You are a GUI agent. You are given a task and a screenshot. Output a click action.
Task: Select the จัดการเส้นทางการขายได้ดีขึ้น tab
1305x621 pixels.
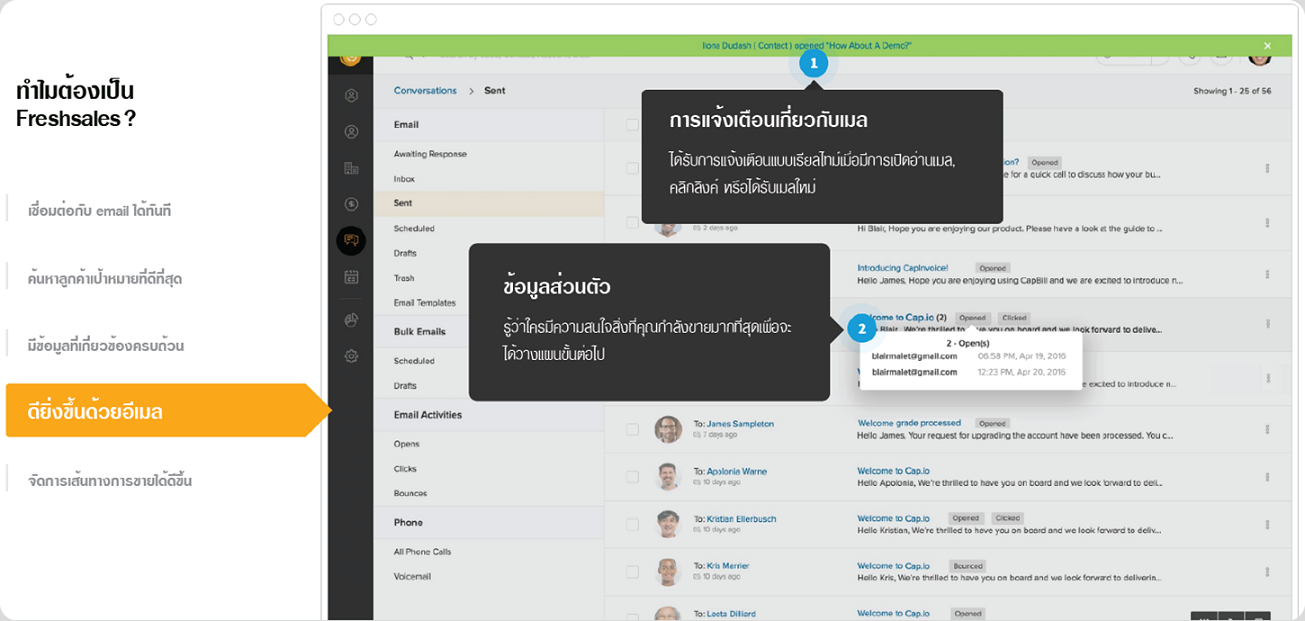(110, 481)
